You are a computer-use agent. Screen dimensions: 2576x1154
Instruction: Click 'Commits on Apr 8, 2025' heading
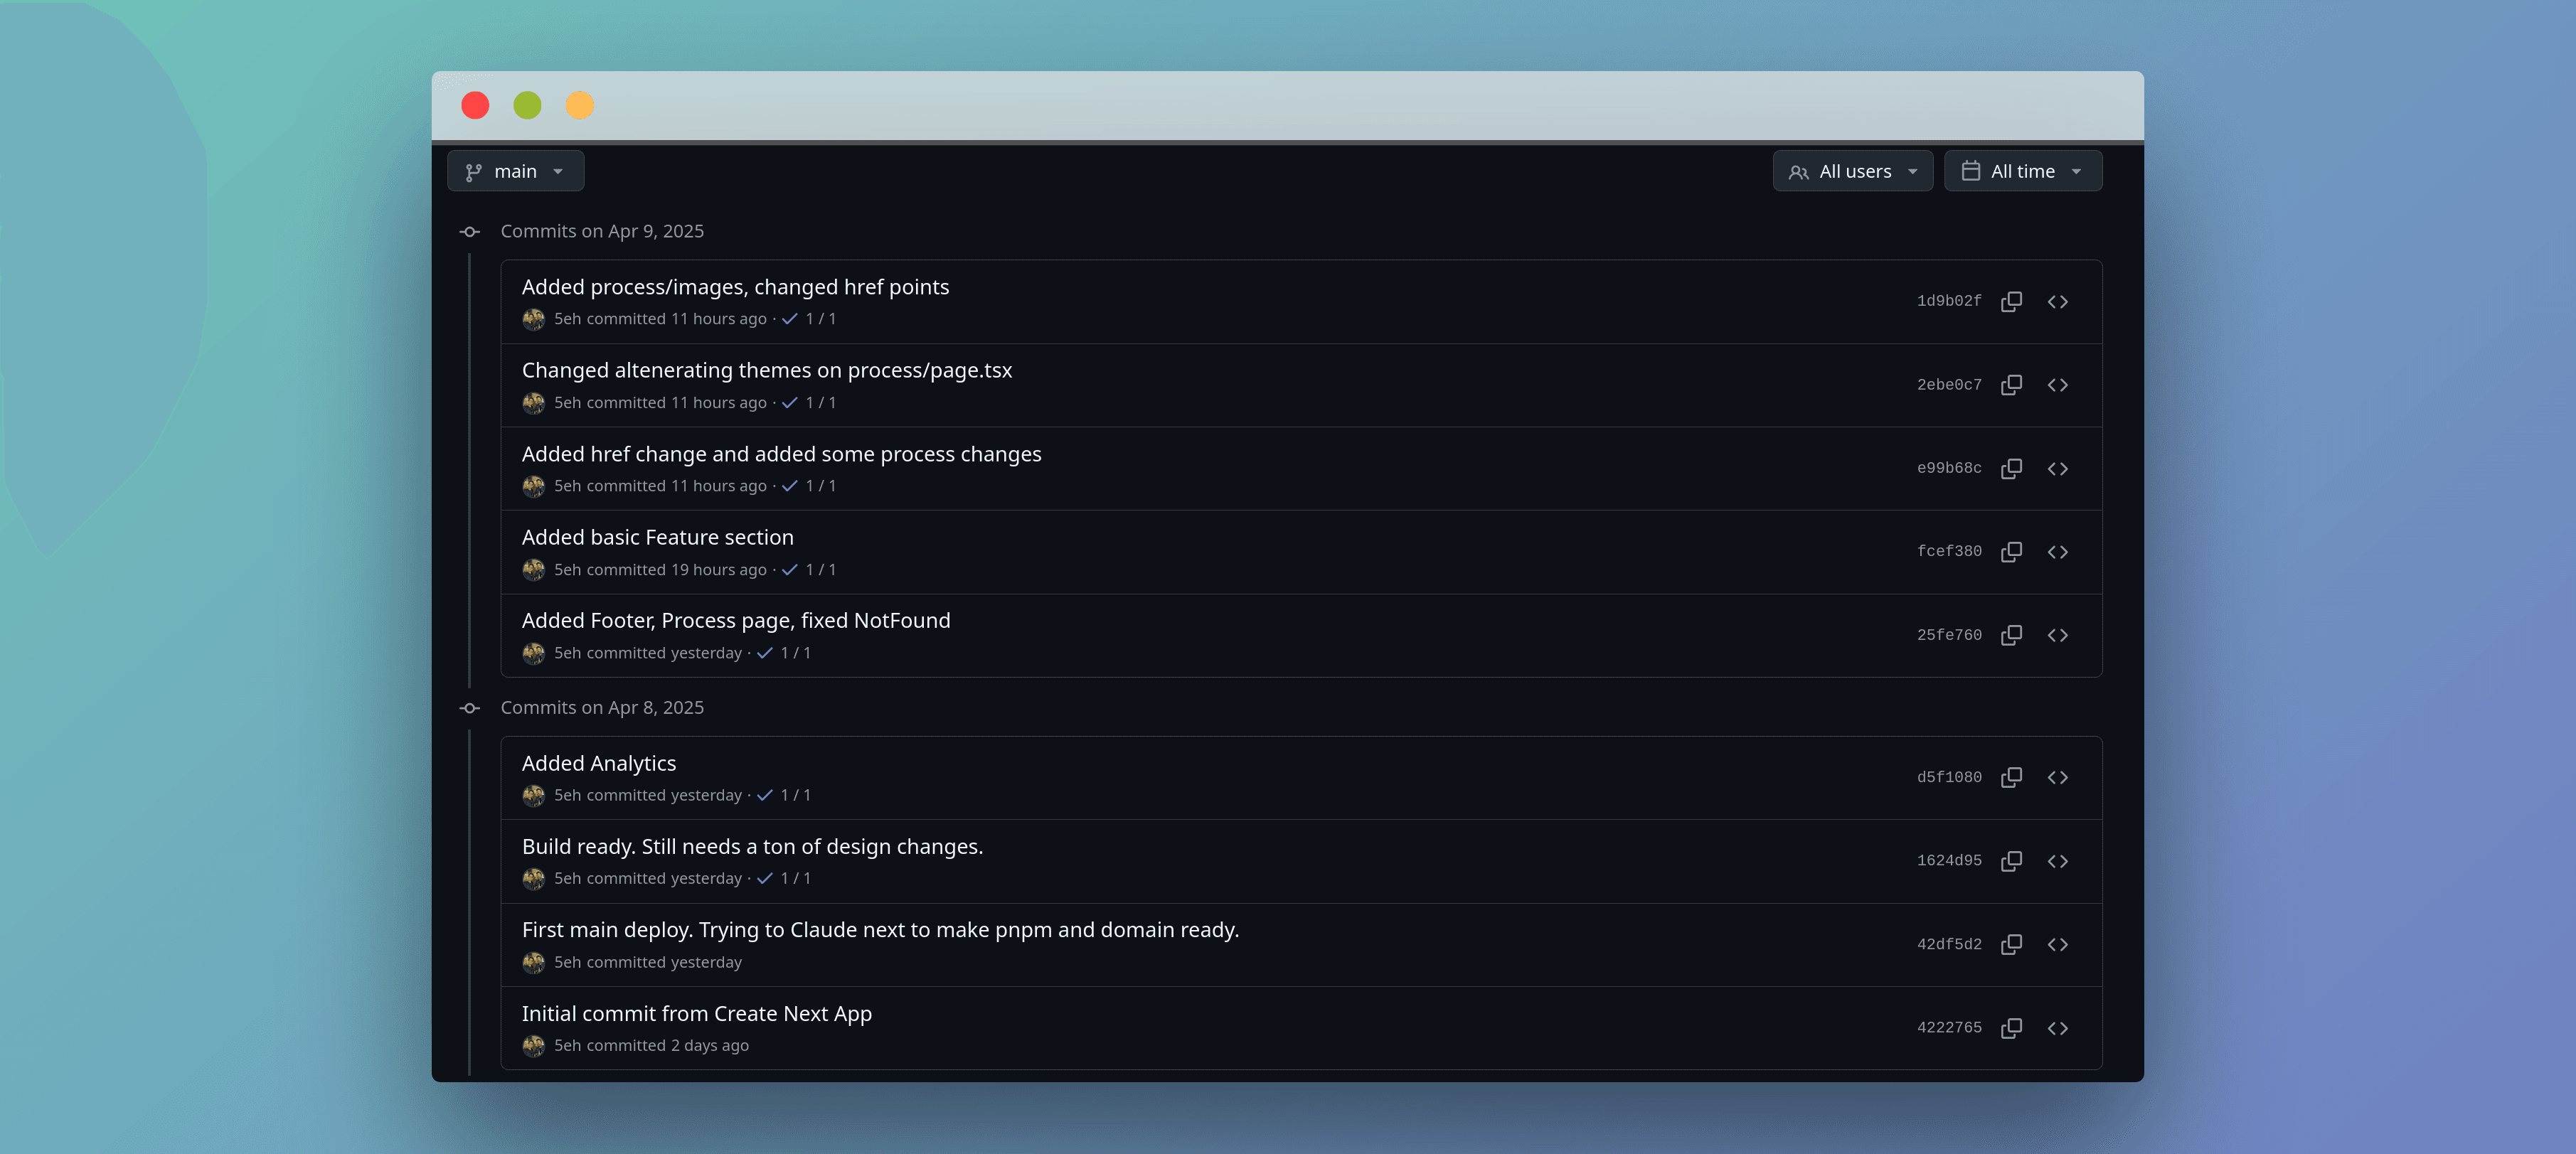pos(602,707)
